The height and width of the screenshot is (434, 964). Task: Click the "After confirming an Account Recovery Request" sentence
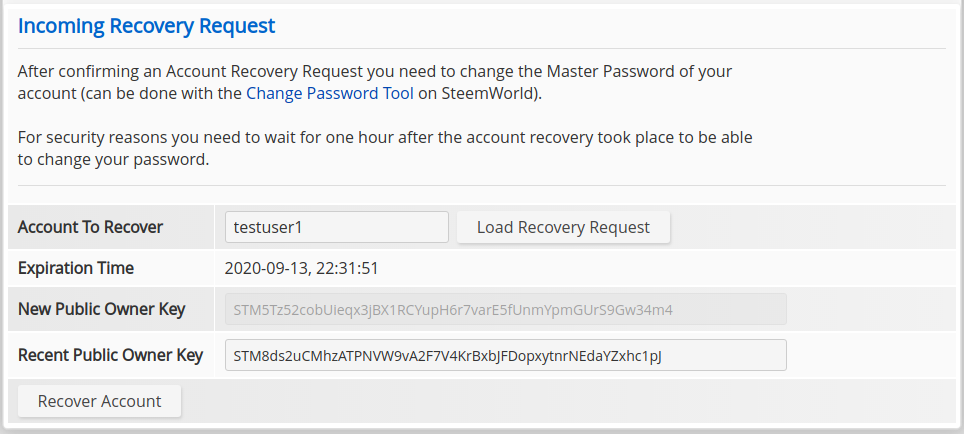[x=200, y=72]
